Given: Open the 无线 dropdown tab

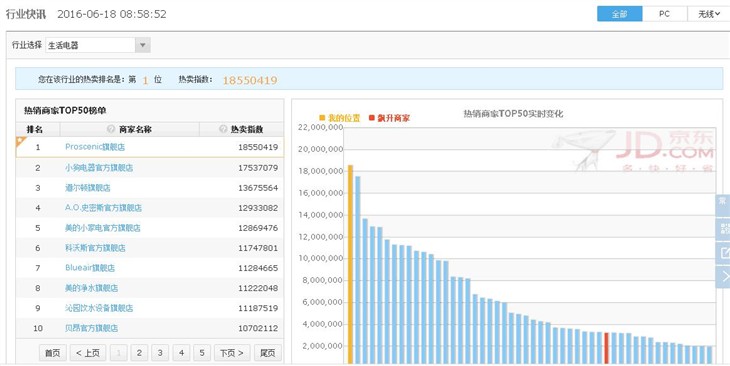Looking at the screenshot, I should pyautogui.click(x=708, y=14).
